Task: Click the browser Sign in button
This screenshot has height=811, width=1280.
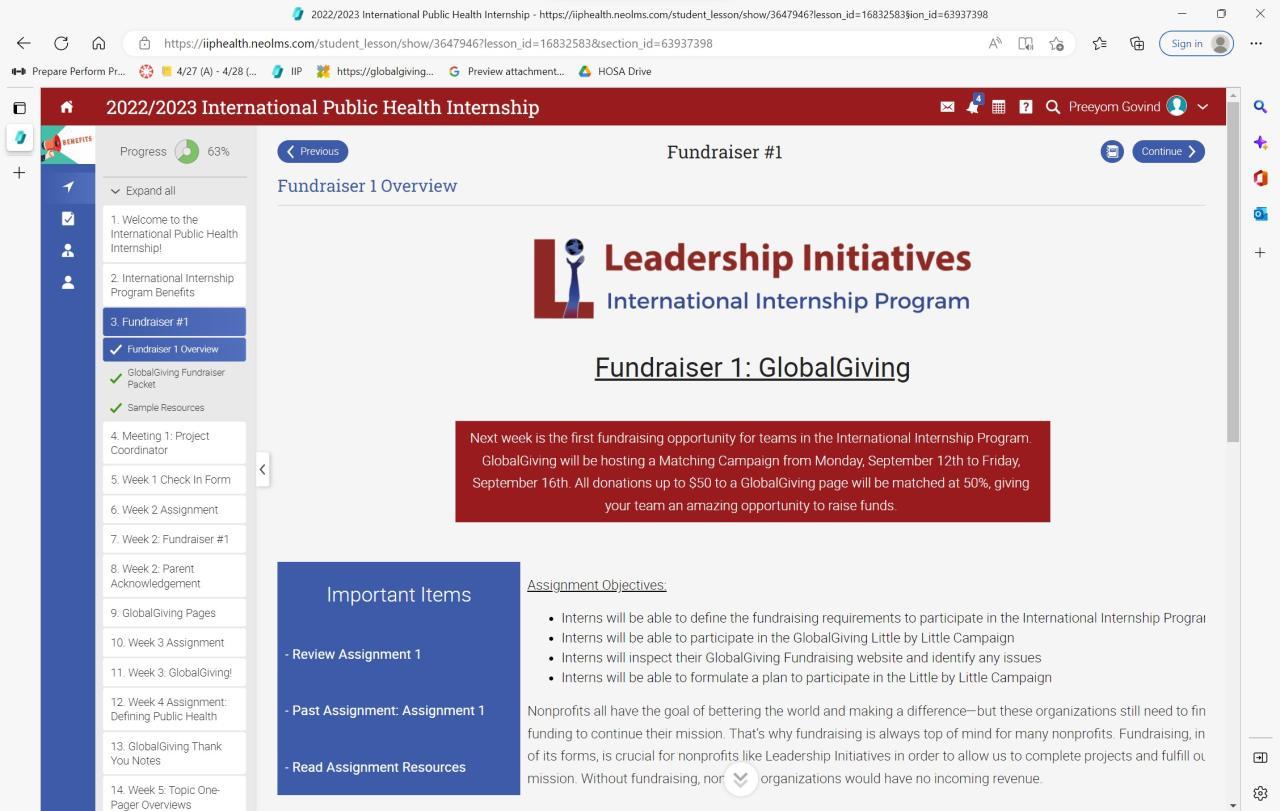Action: 1196,43
